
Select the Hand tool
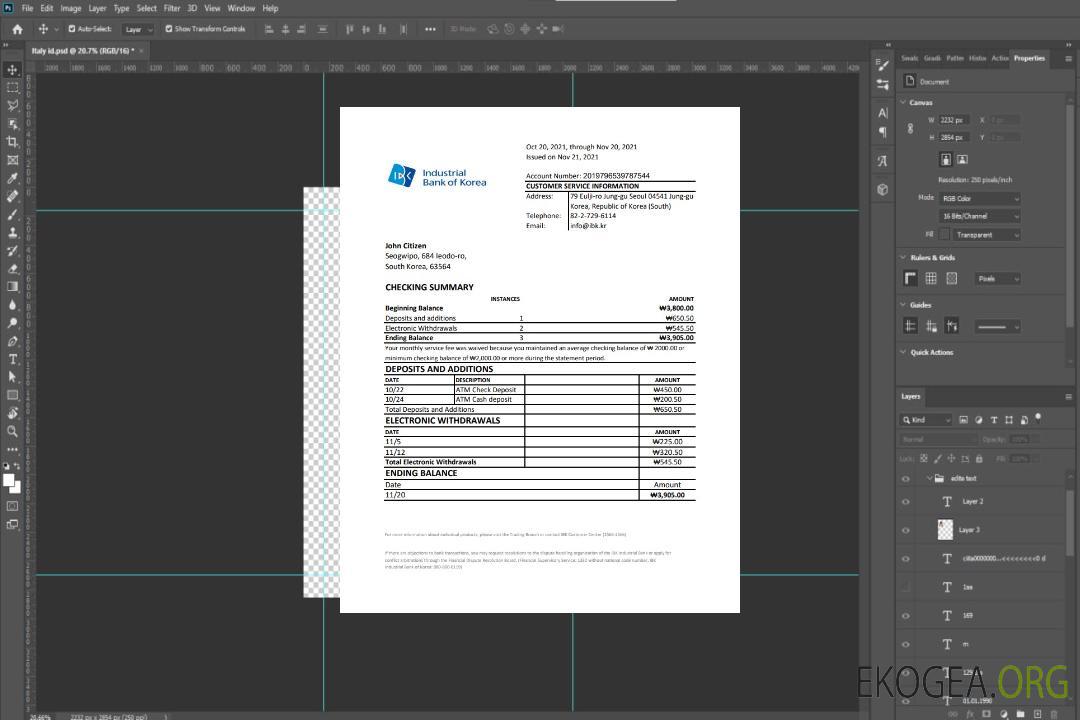point(12,413)
